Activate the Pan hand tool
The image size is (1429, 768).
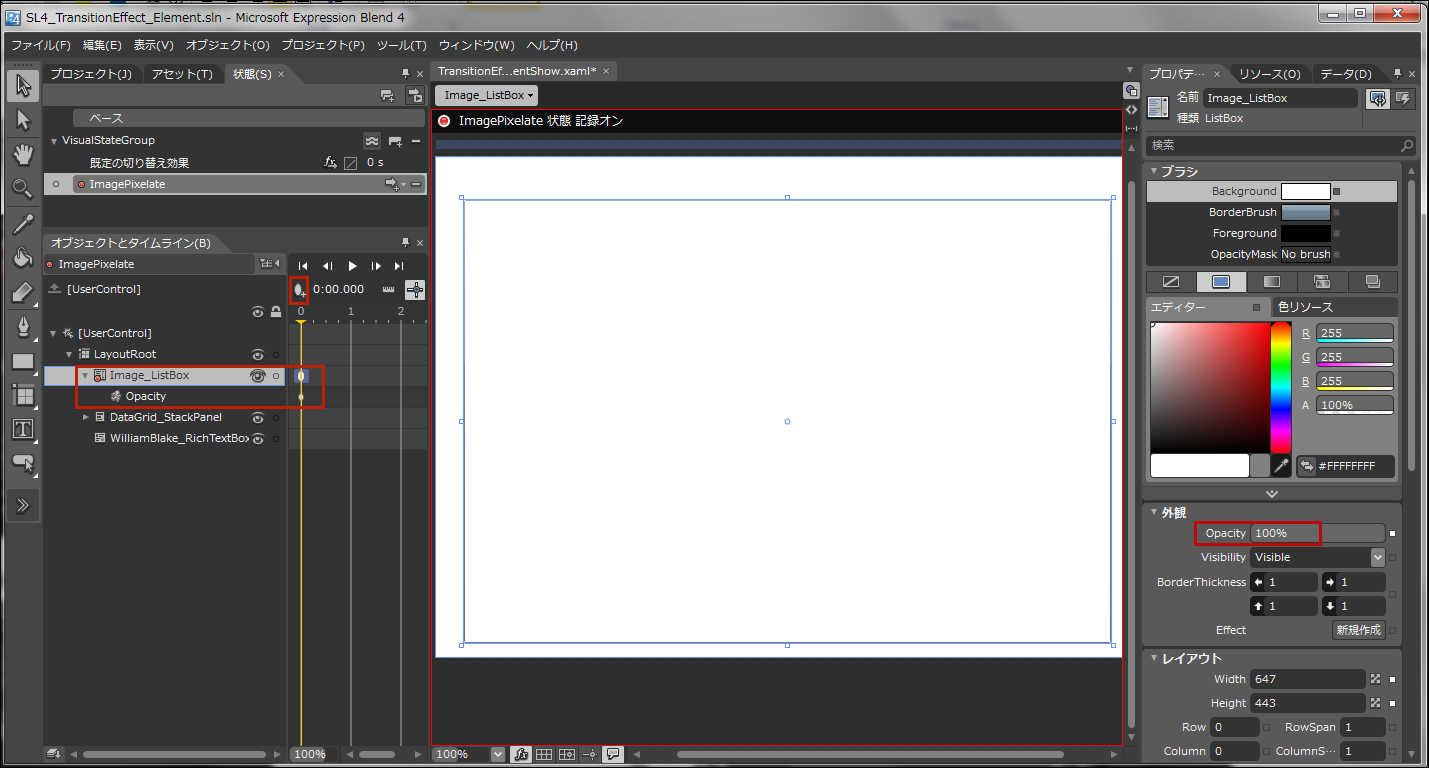(x=23, y=154)
